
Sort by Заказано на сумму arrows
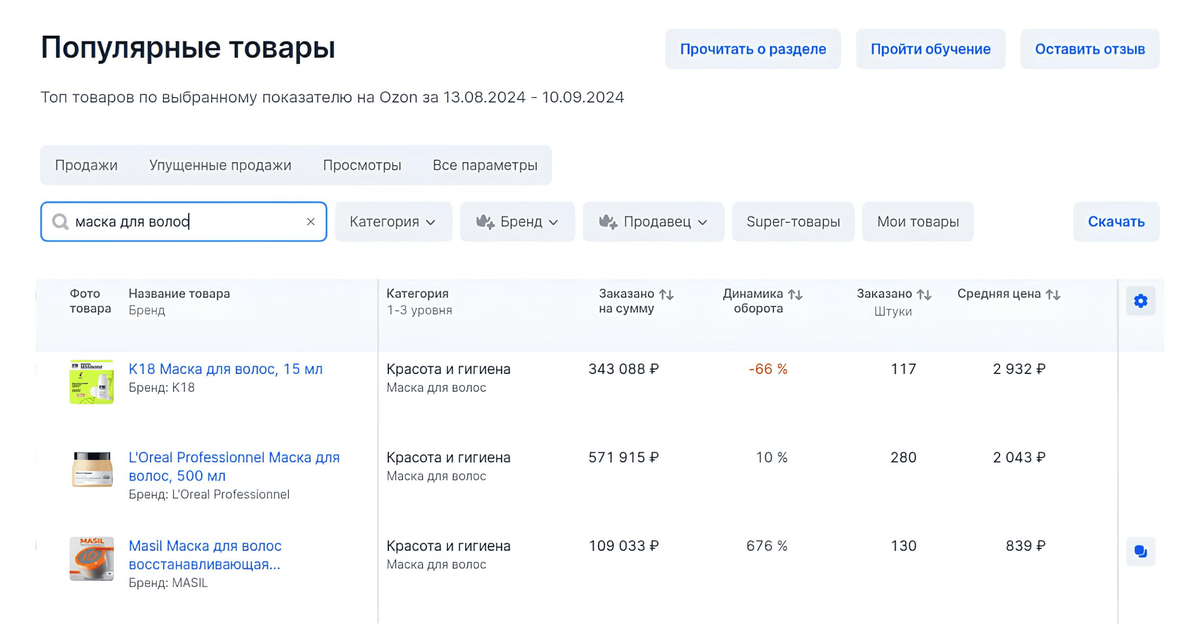(666, 294)
